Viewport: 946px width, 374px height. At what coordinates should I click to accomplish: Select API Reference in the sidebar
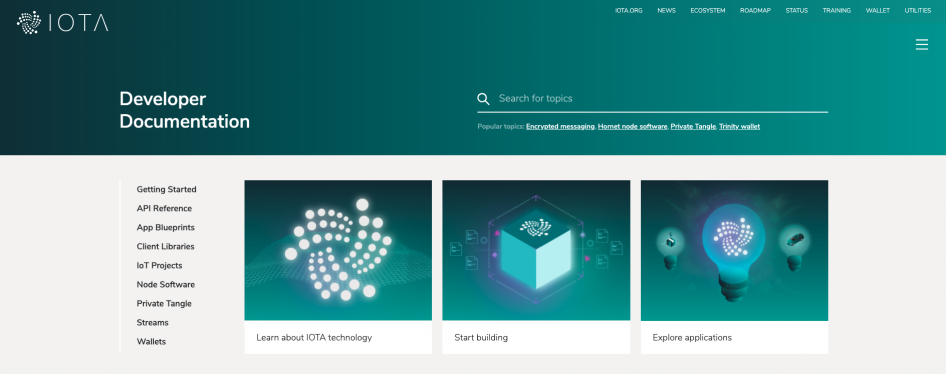(x=164, y=209)
